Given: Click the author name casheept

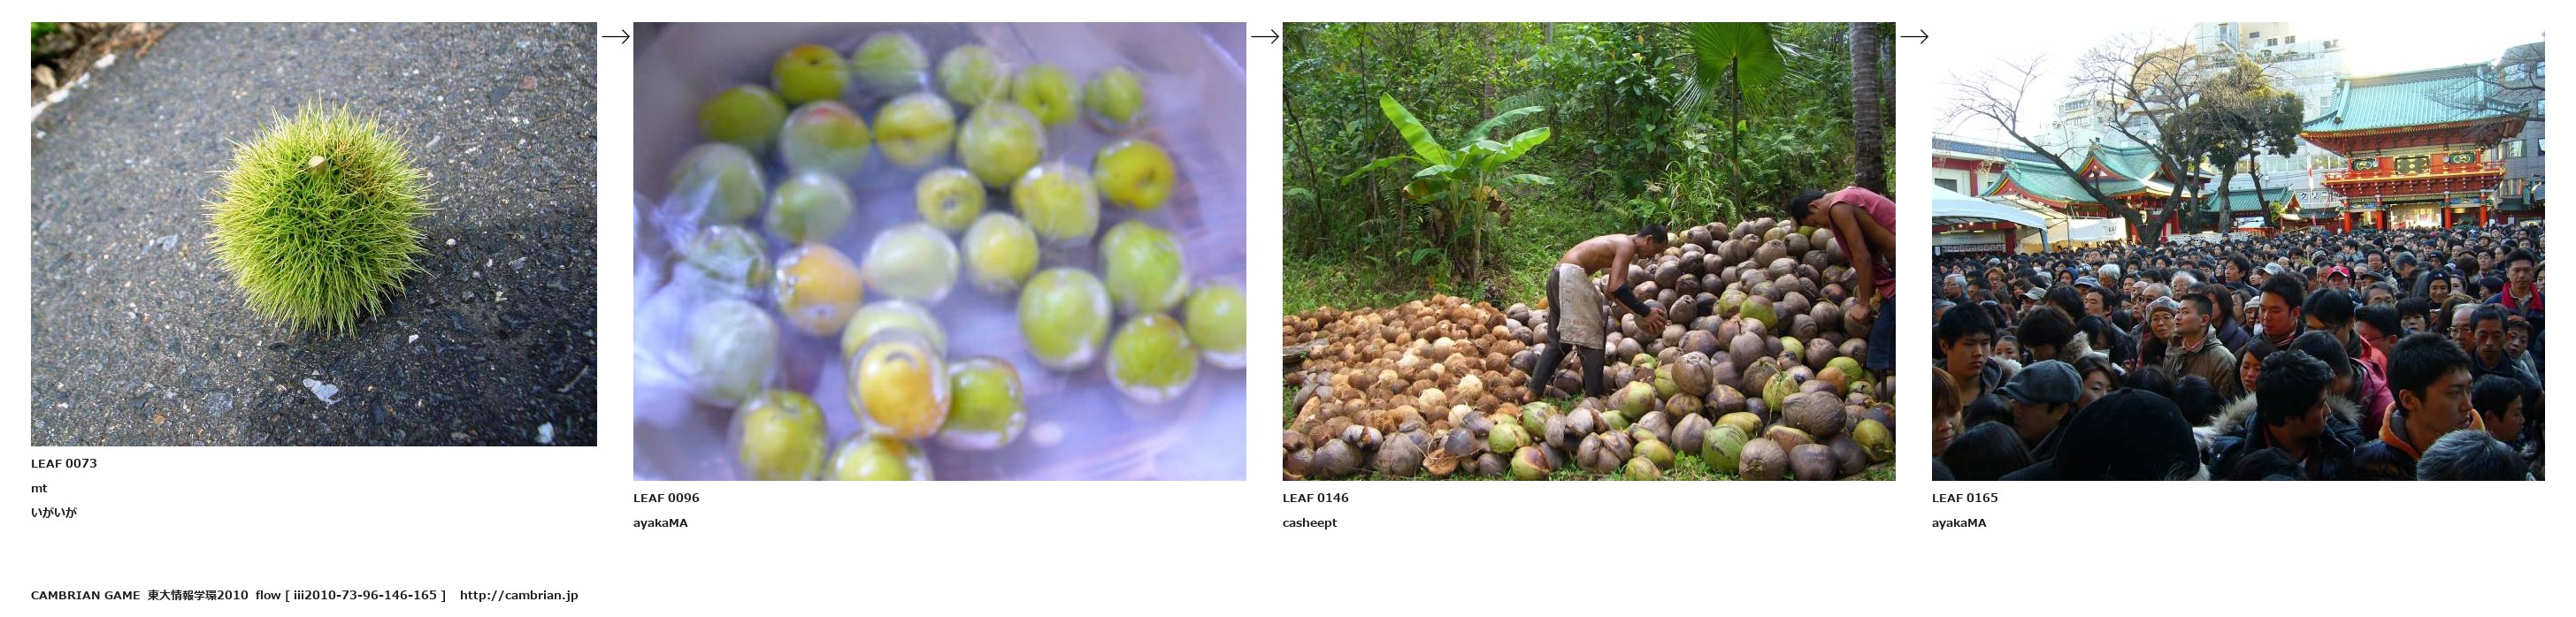Looking at the screenshot, I should pyautogui.click(x=1309, y=522).
